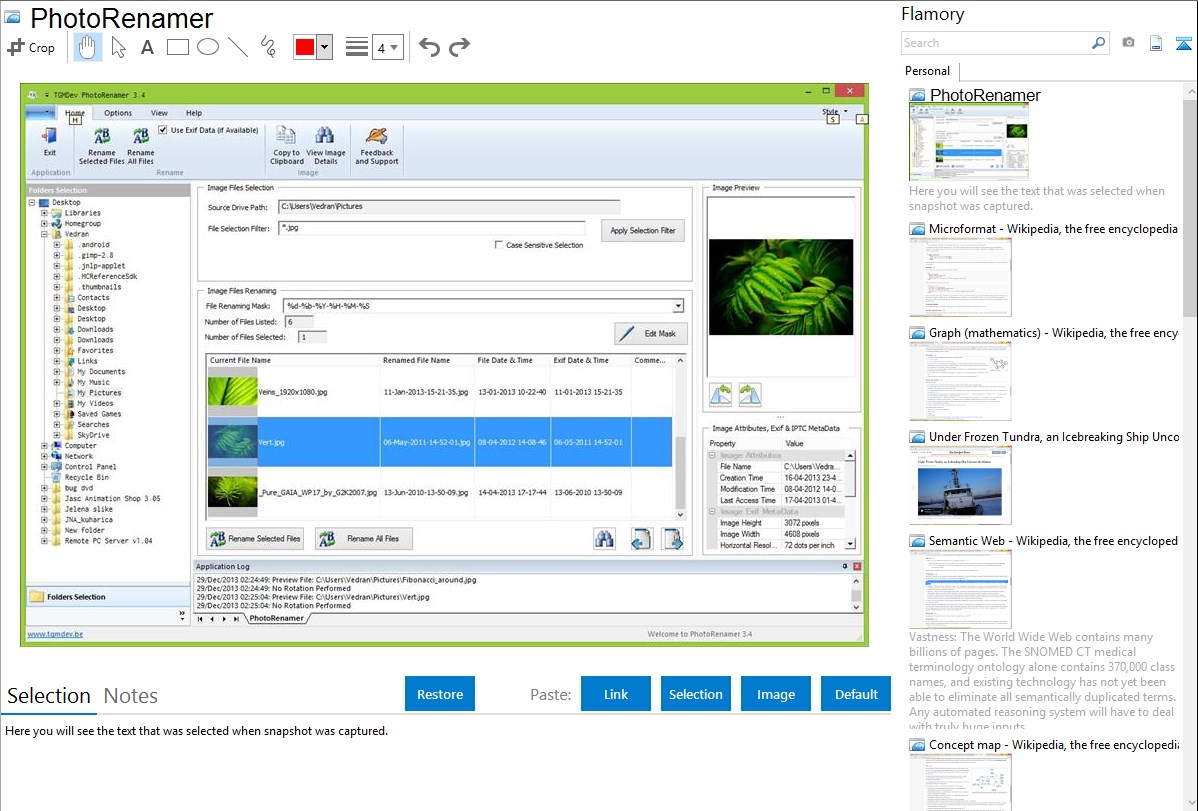Pick the text annotation tool
Screen dimensions: 1198x811
pos(147,47)
